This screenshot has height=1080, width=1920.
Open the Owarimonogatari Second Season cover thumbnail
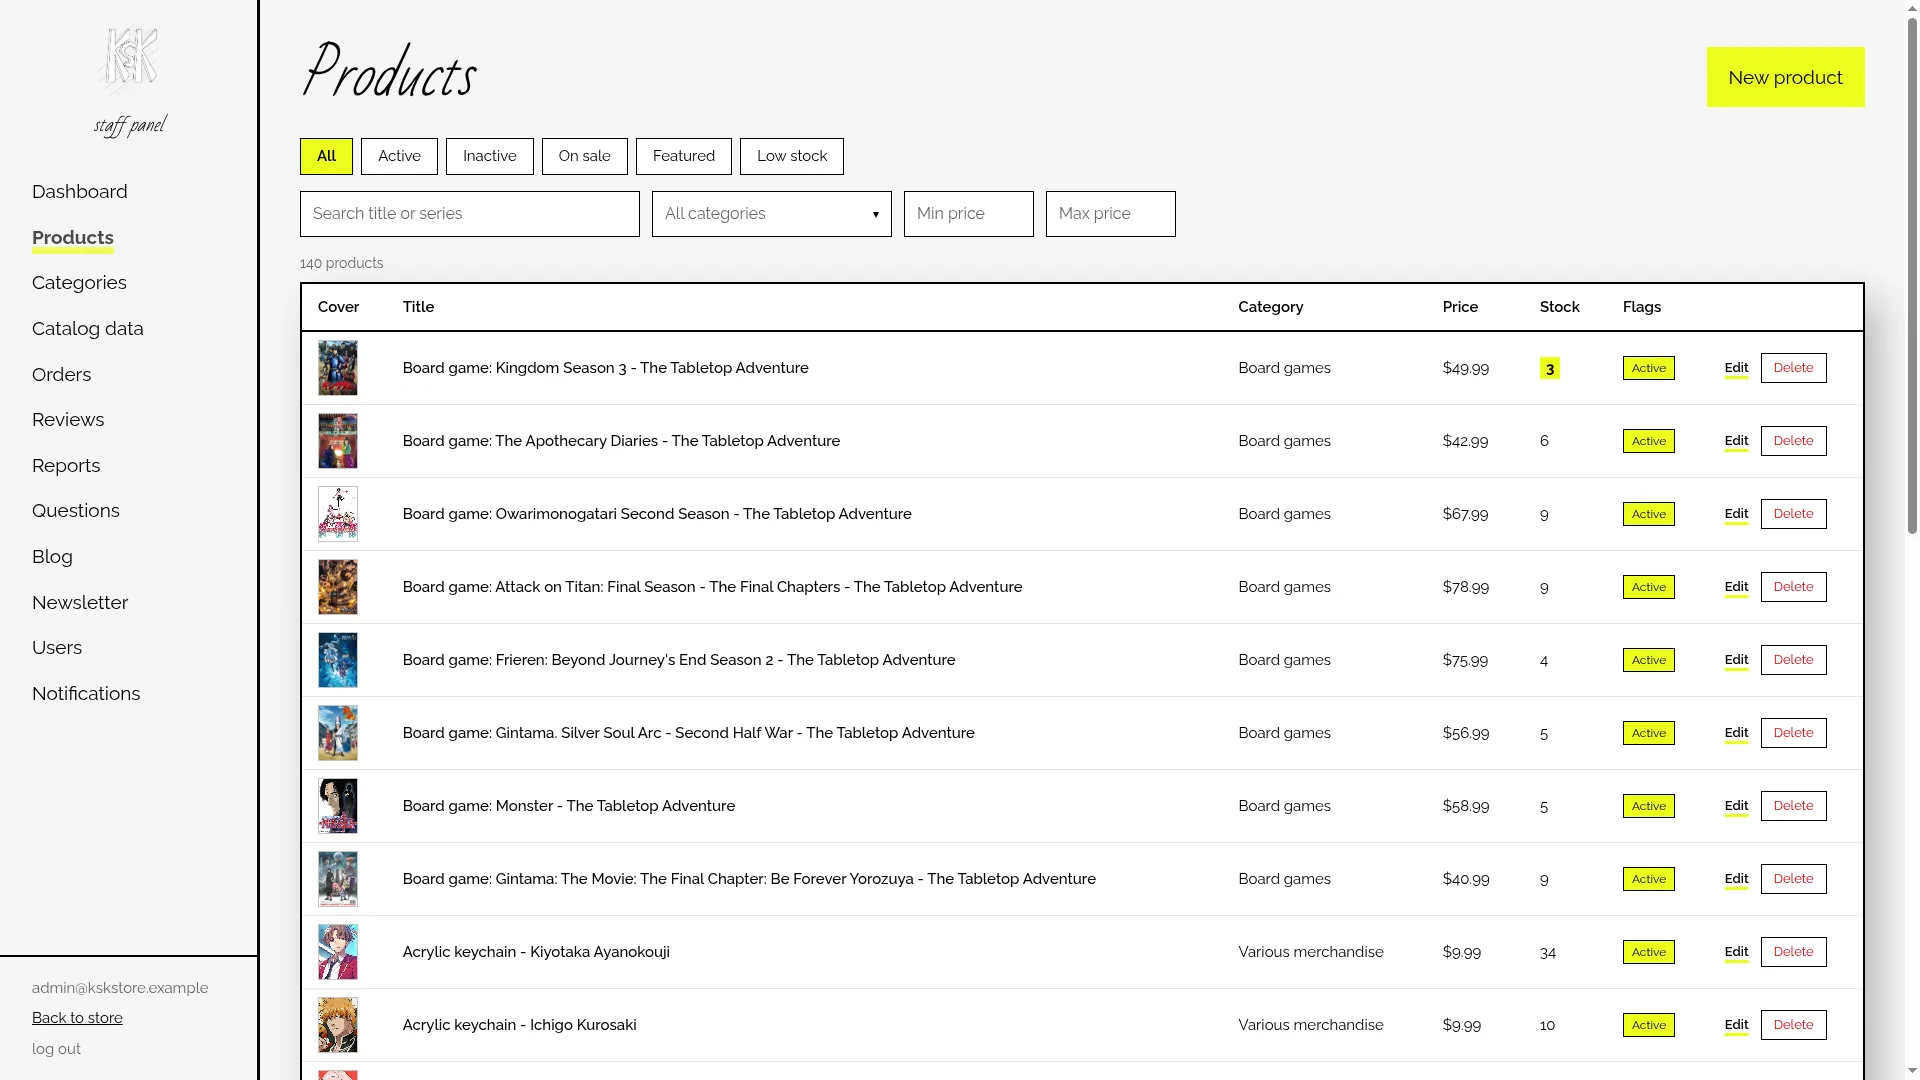tap(338, 514)
